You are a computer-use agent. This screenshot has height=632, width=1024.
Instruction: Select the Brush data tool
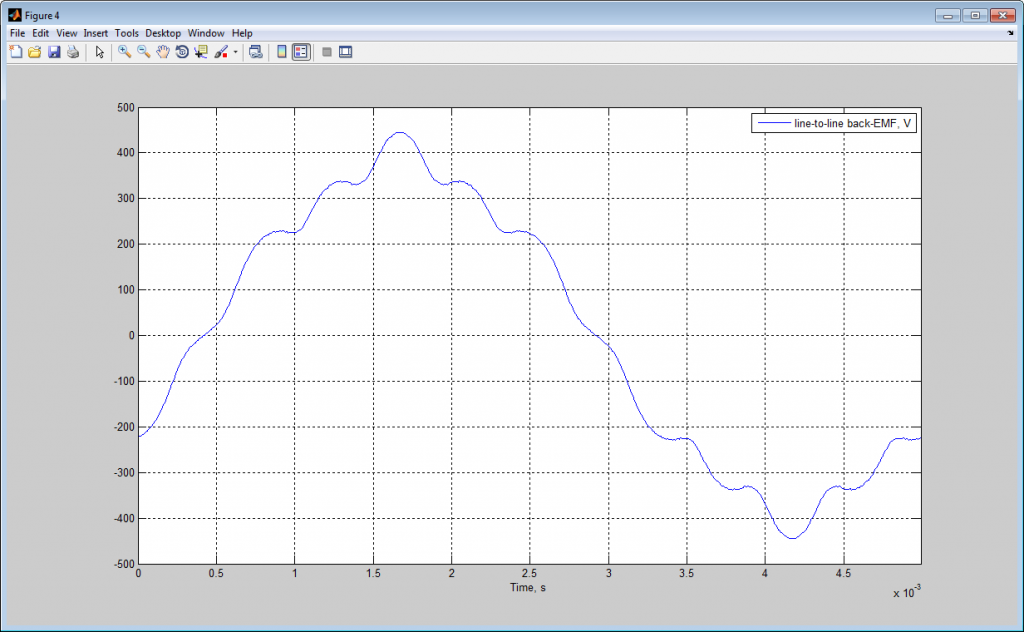(220, 51)
